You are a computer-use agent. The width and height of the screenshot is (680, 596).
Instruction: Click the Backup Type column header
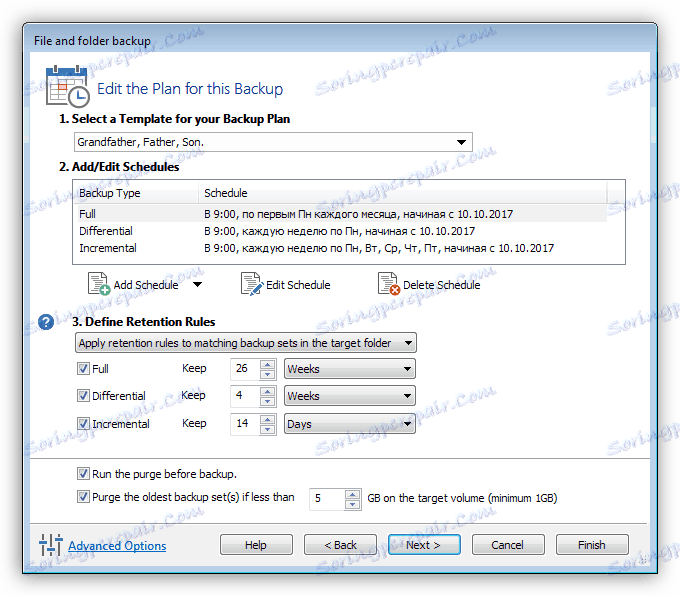(136, 193)
